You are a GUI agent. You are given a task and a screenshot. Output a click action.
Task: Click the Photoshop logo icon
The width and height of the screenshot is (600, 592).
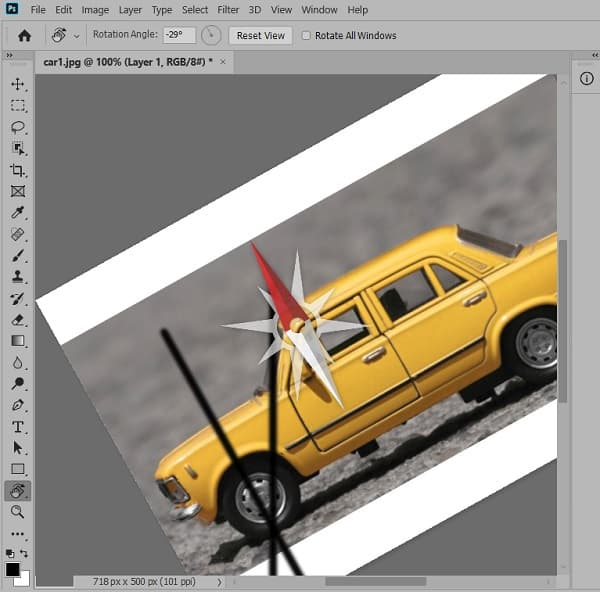click(x=12, y=8)
